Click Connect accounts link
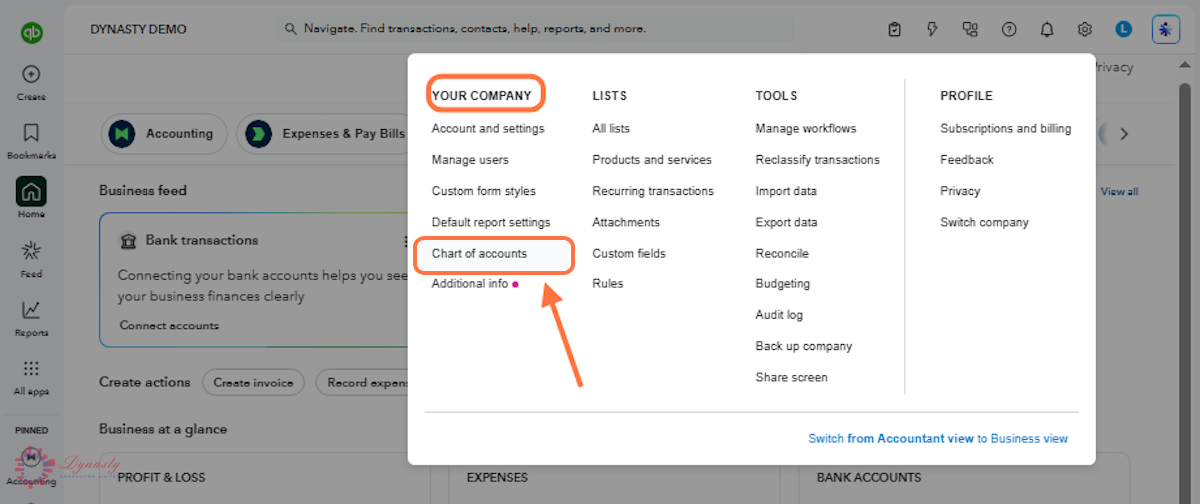 [x=169, y=325]
